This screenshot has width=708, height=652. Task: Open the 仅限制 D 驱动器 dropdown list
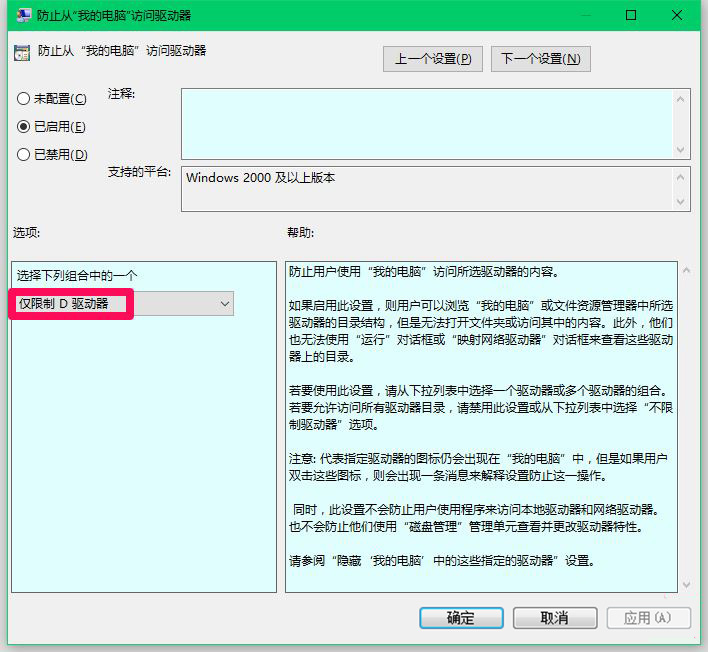(223, 303)
